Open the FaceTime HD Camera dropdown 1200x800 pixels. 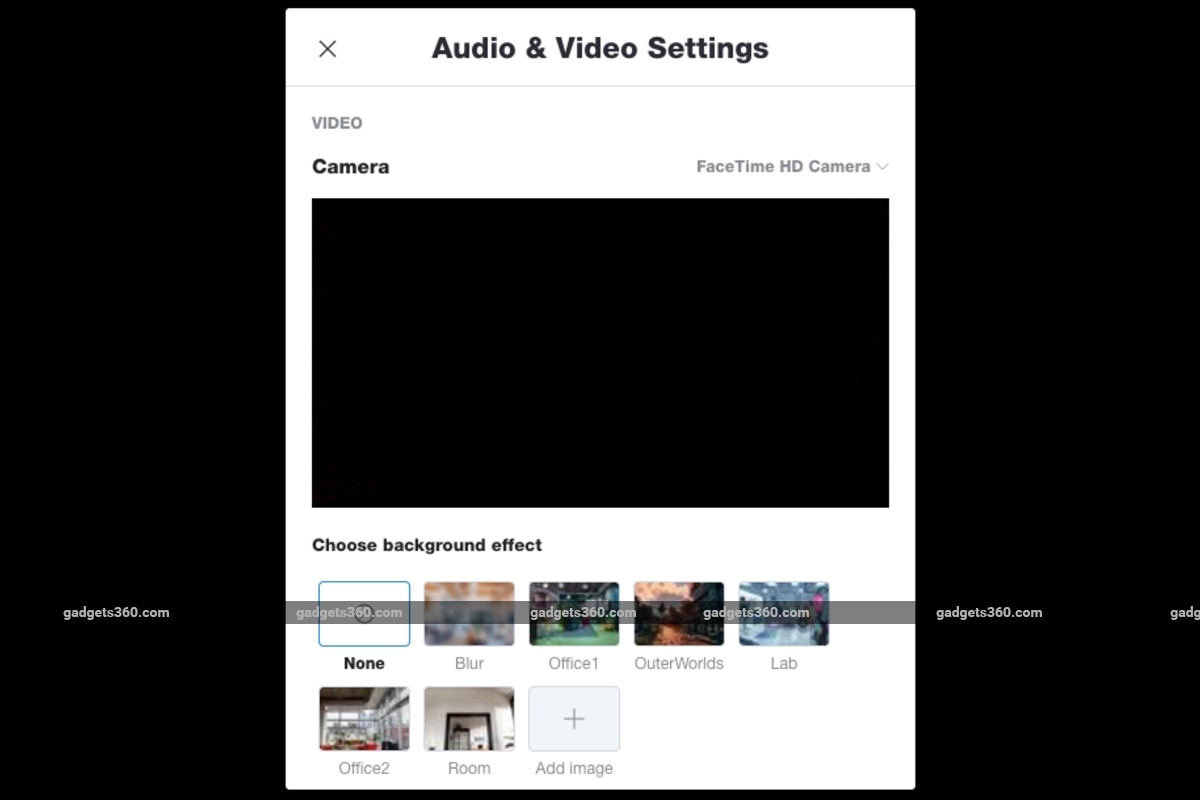point(792,167)
